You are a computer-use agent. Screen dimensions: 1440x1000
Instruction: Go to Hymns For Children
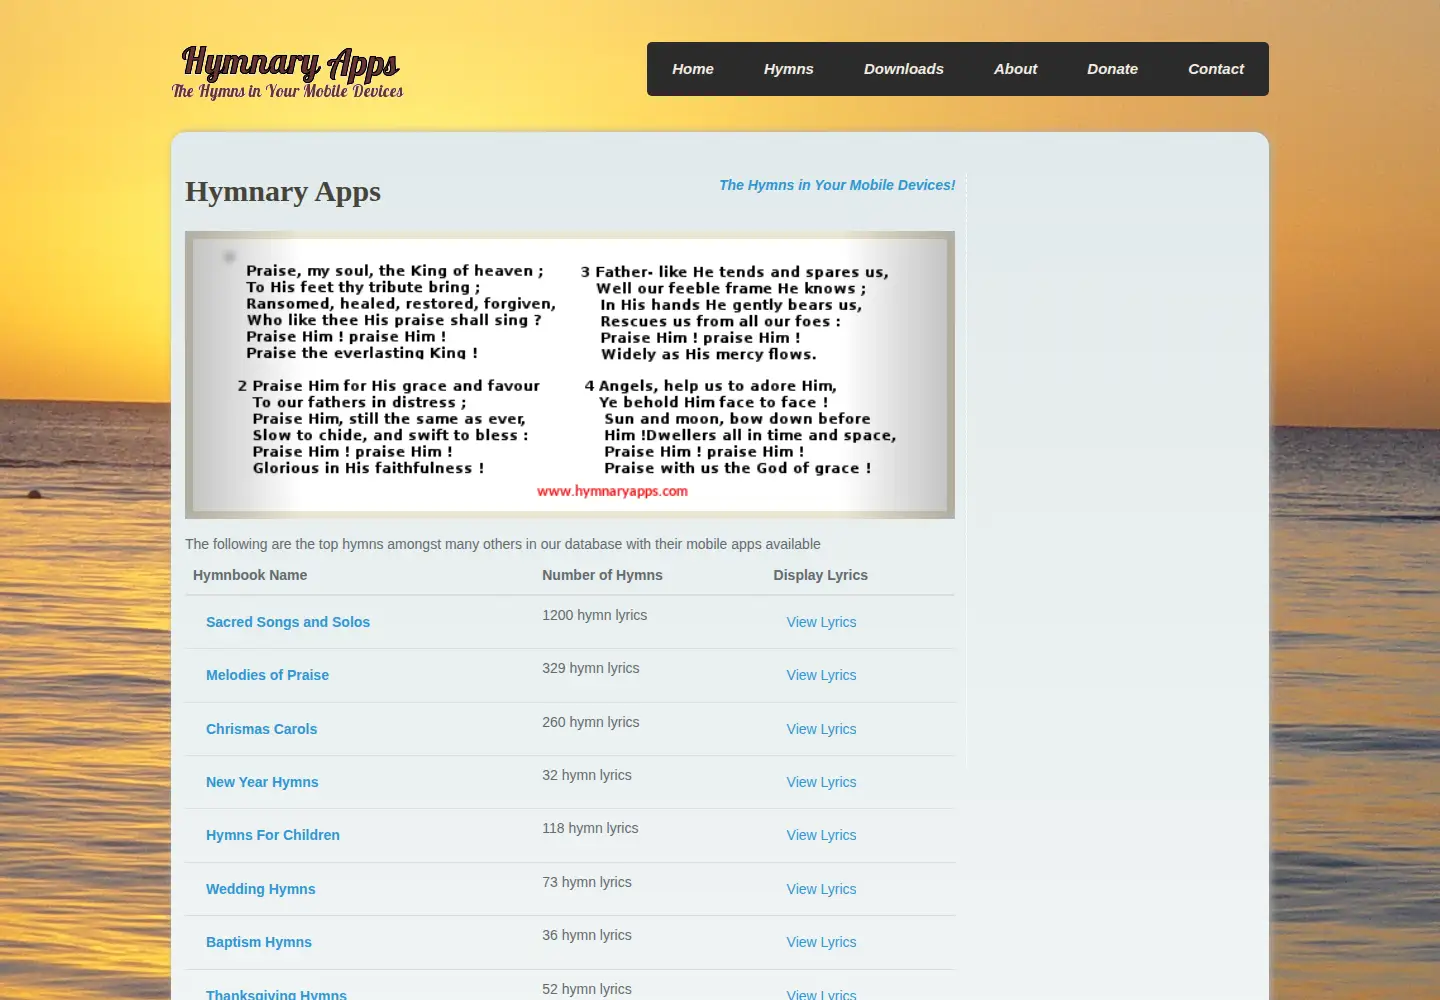pyautogui.click(x=273, y=835)
